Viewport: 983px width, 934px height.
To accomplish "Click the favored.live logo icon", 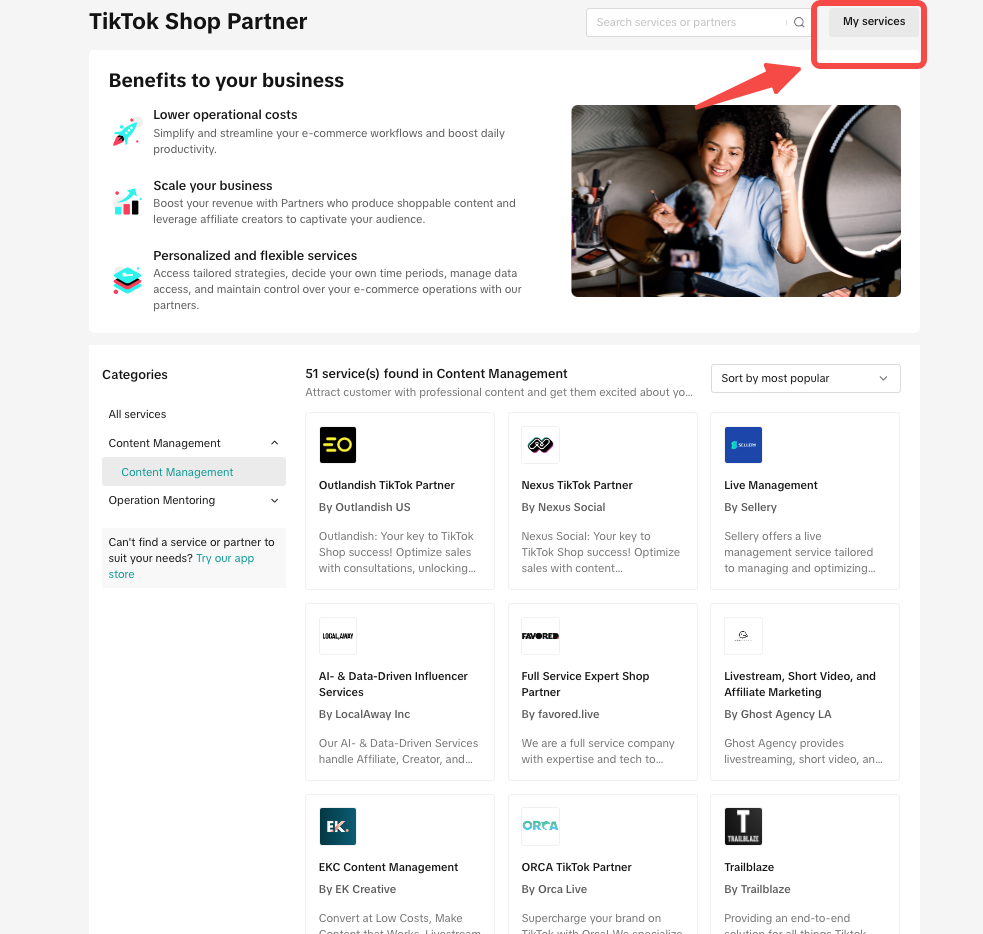I will (540, 636).
